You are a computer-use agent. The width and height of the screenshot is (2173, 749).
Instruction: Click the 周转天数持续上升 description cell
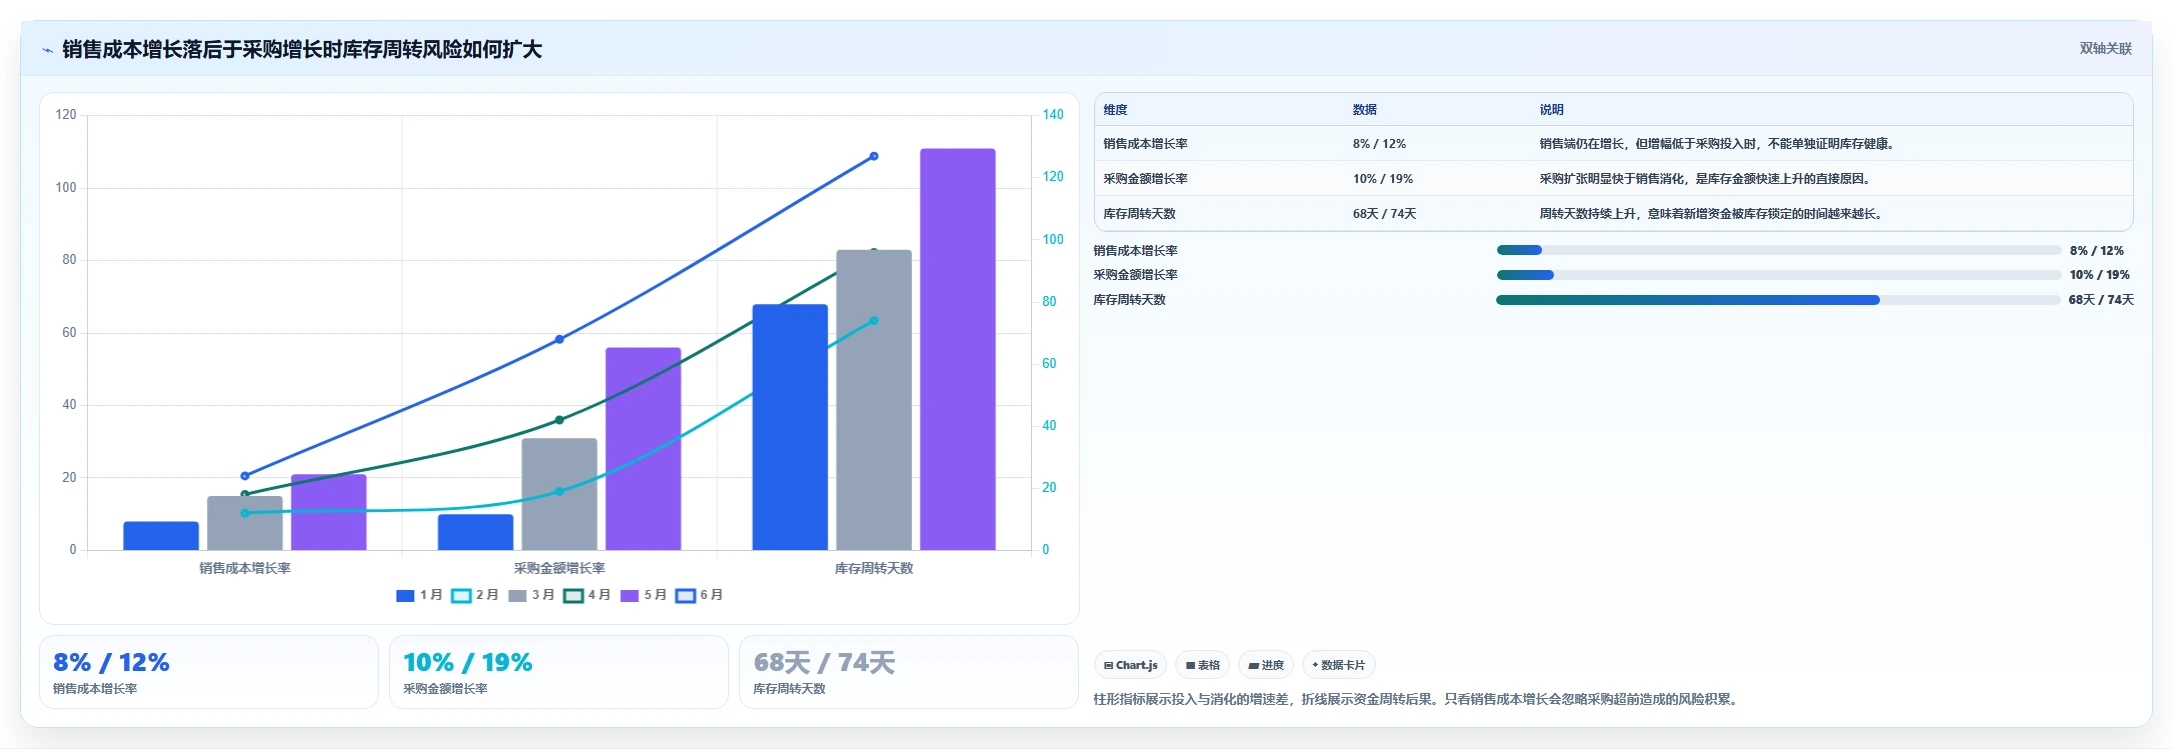1713,214
